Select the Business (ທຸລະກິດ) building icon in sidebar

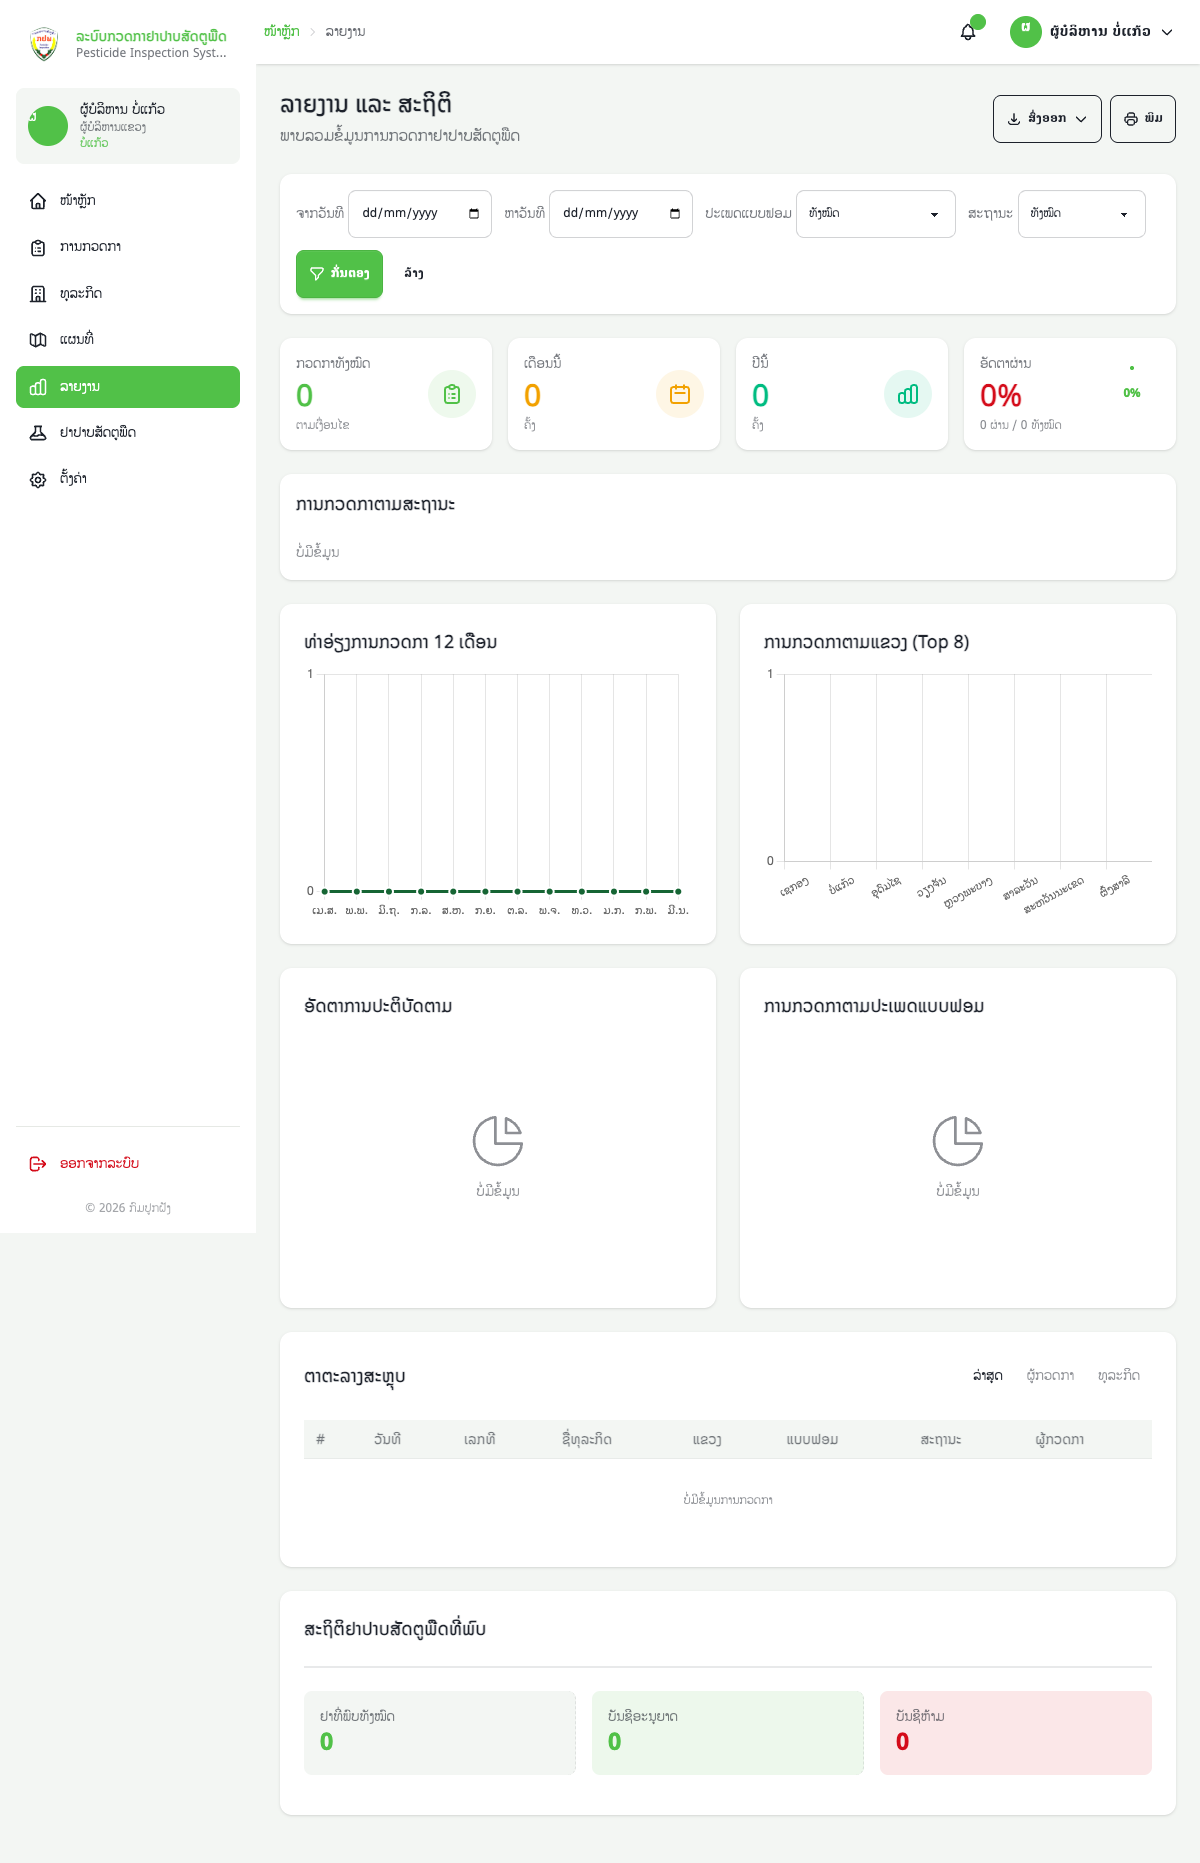38,294
